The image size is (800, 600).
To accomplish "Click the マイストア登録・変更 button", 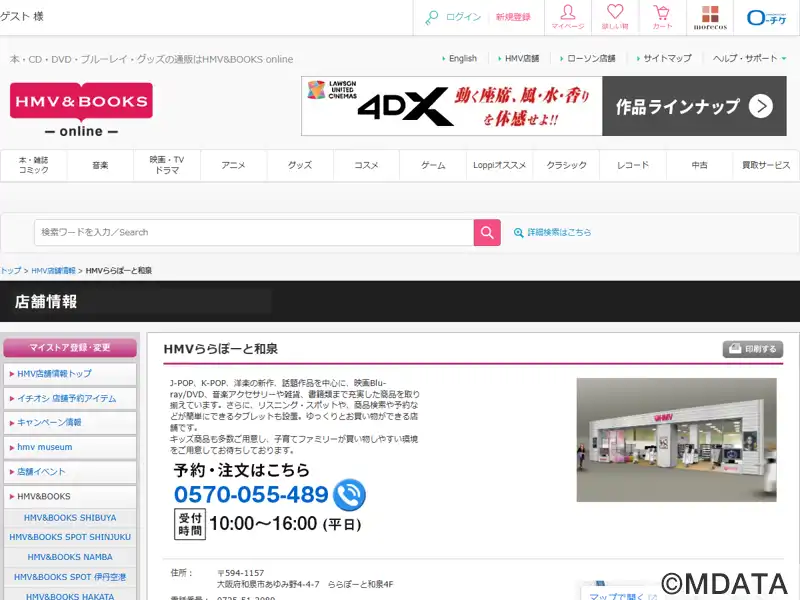I will [x=70, y=348].
